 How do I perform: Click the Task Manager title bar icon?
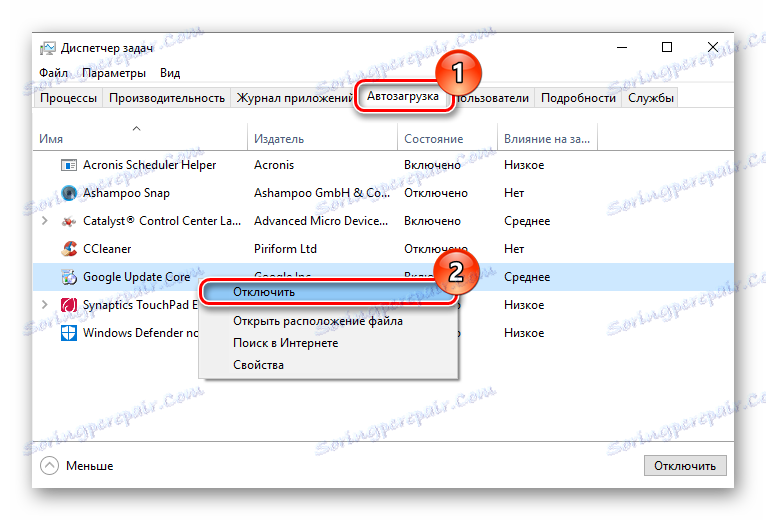click(x=48, y=48)
